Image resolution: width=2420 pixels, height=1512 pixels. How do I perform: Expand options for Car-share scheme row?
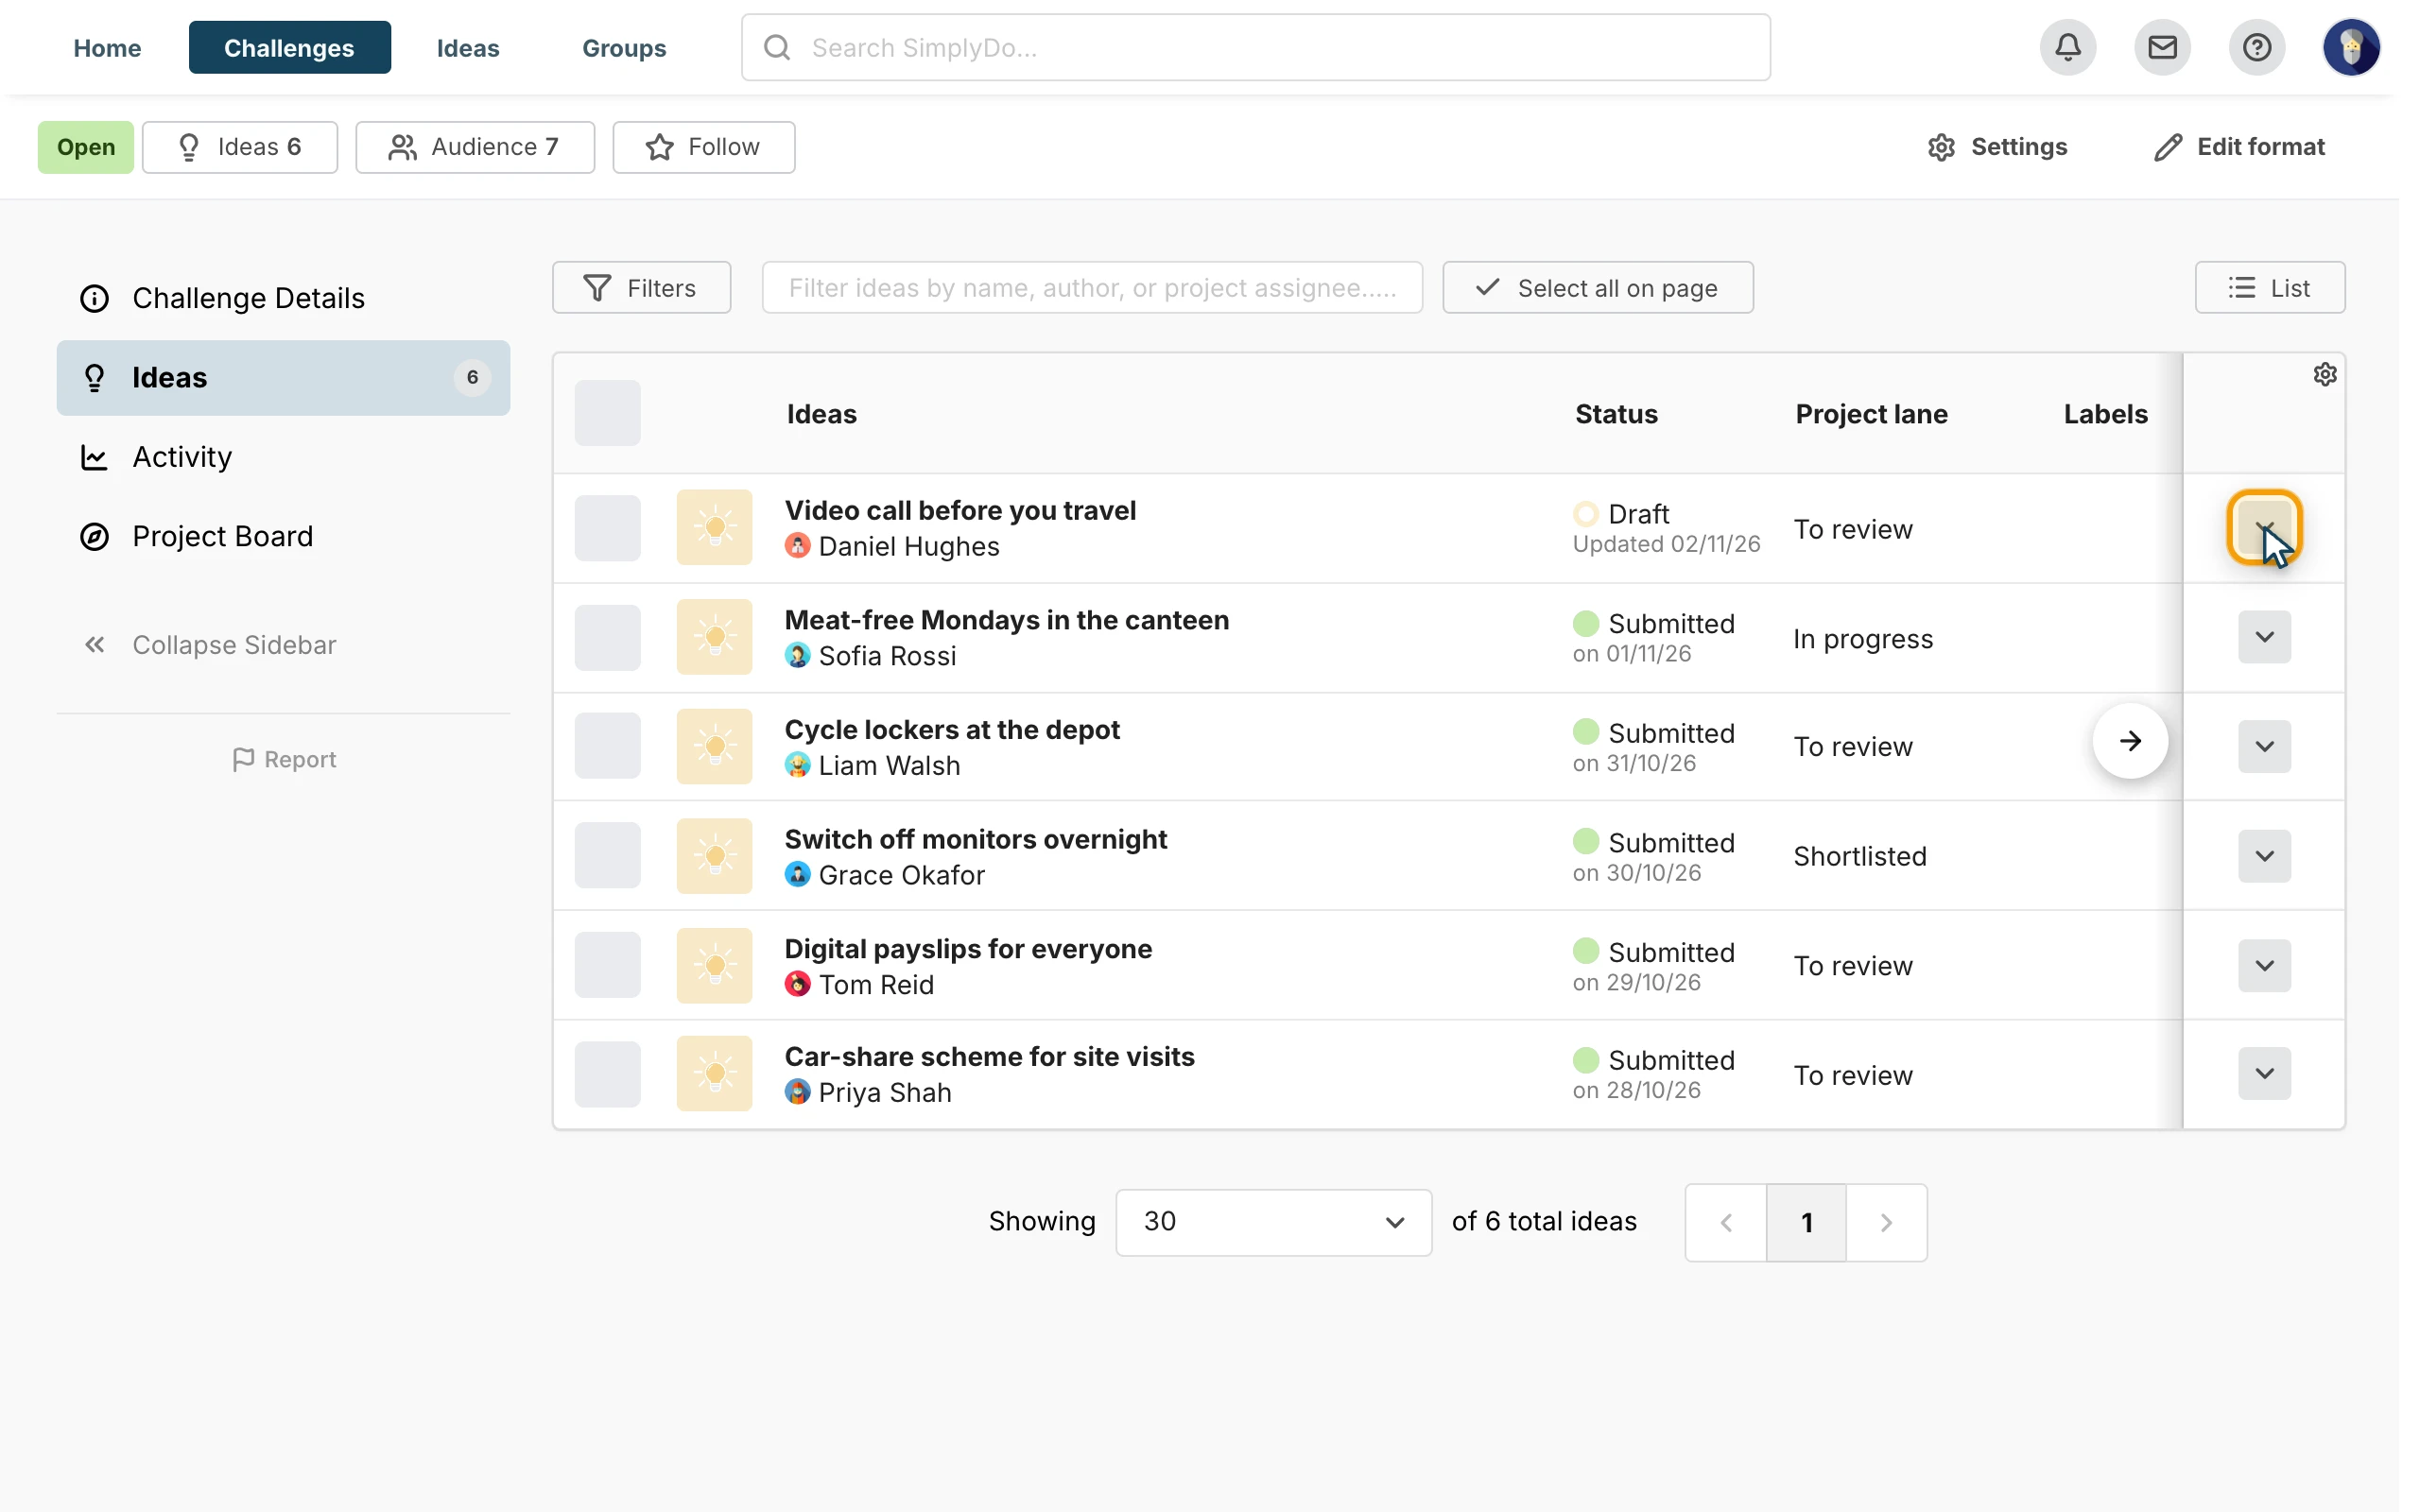point(2264,1074)
